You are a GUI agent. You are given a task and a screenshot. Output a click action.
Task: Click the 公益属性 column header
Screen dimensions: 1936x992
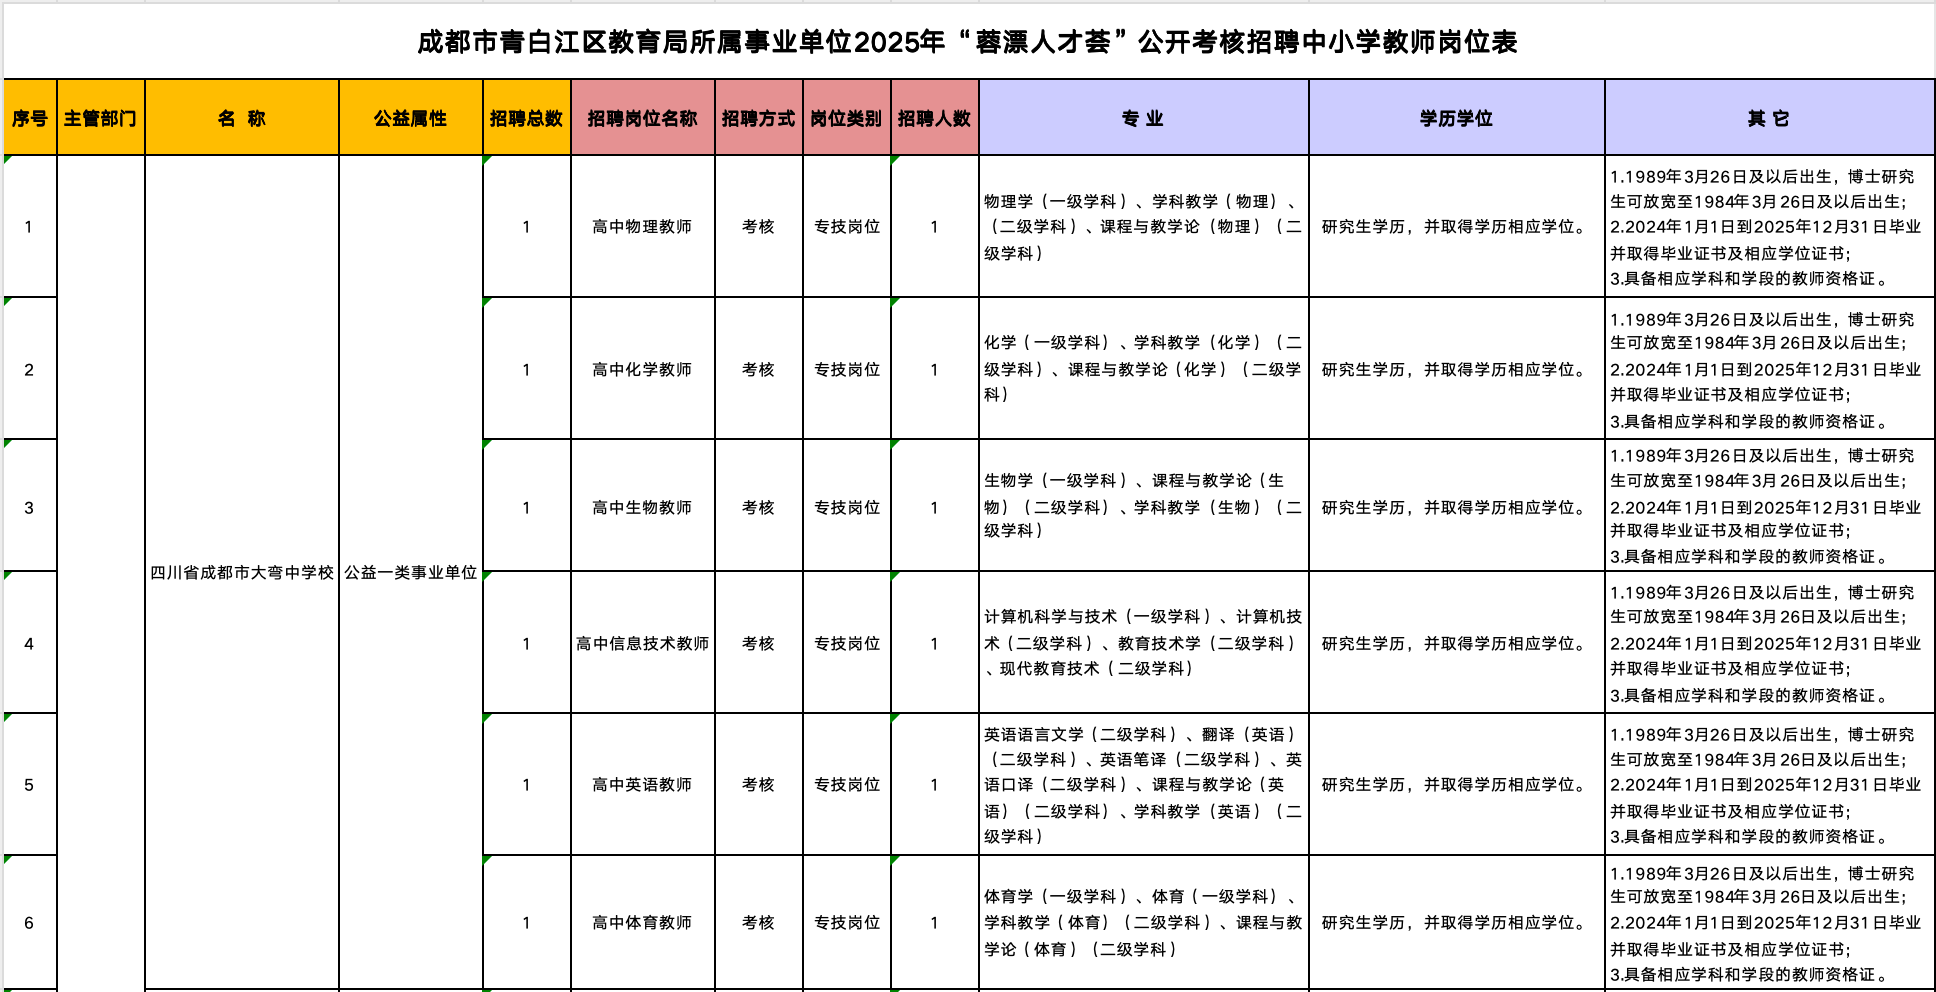[410, 118]
